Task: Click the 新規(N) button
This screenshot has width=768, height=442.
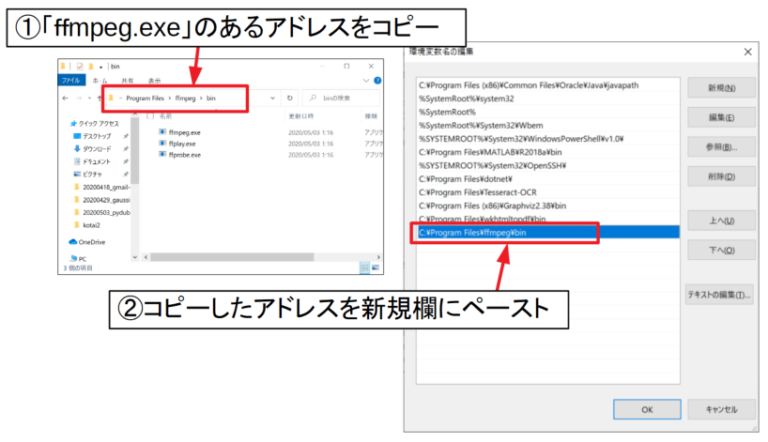Action: [719, 89]
